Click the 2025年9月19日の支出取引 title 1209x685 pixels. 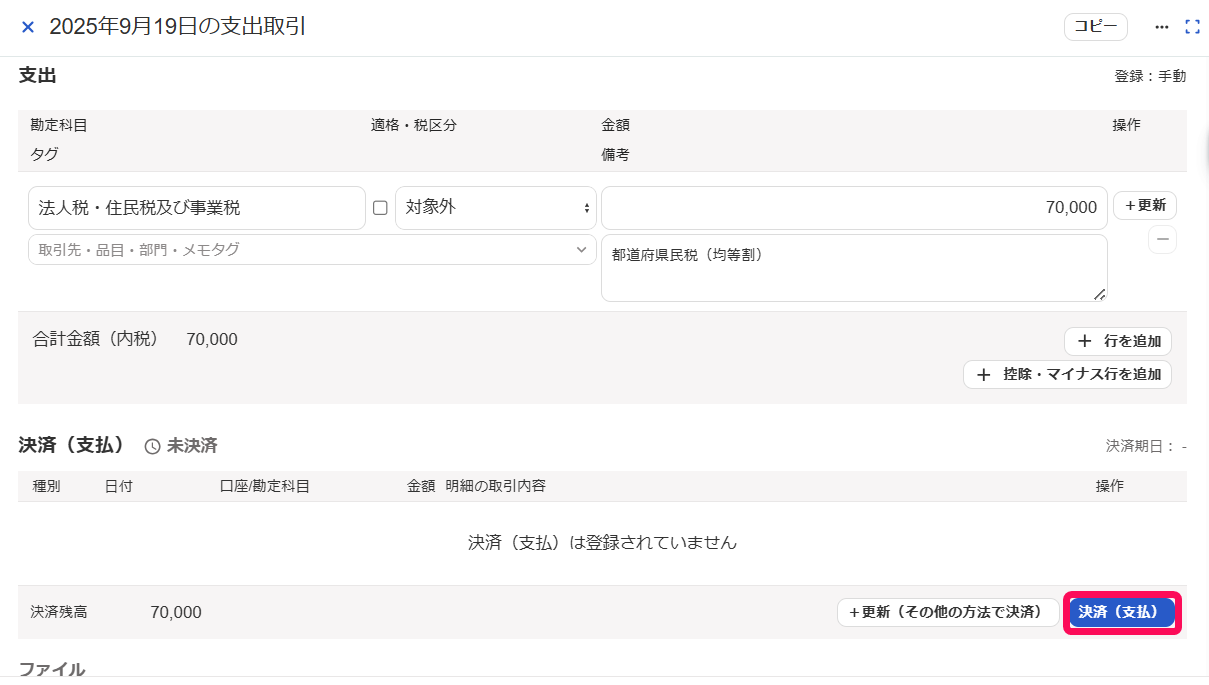click(x=178, y=27)
